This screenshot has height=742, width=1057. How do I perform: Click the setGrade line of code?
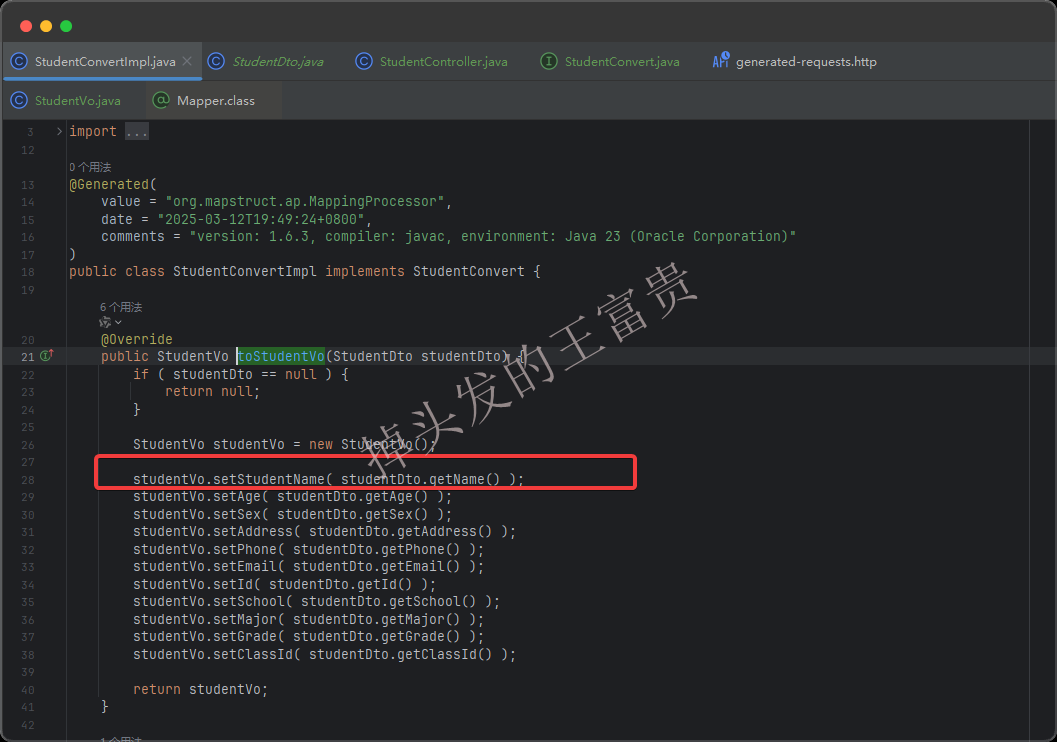(x=308, y=637)
